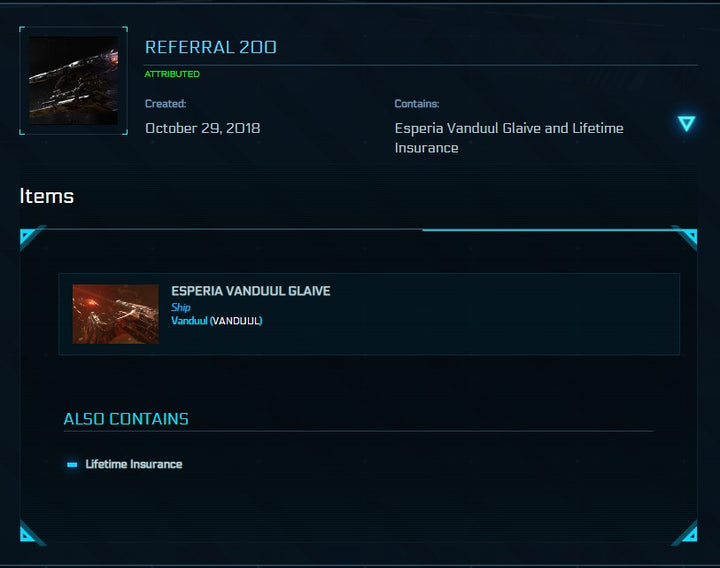Image resolution: width=720 pixels, height=568 pixels.
Task: Click the Items panel's upper-right corner bracket
Action: click(685, 238)
